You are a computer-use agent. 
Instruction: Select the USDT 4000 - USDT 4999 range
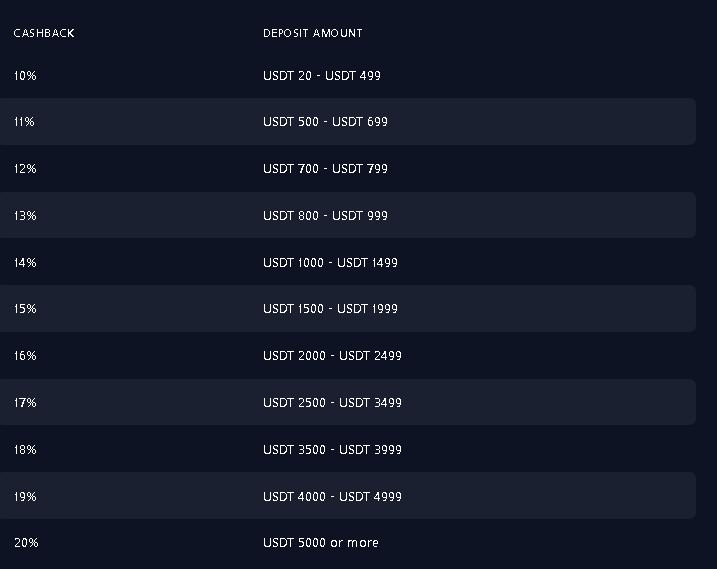coord(332,497)
